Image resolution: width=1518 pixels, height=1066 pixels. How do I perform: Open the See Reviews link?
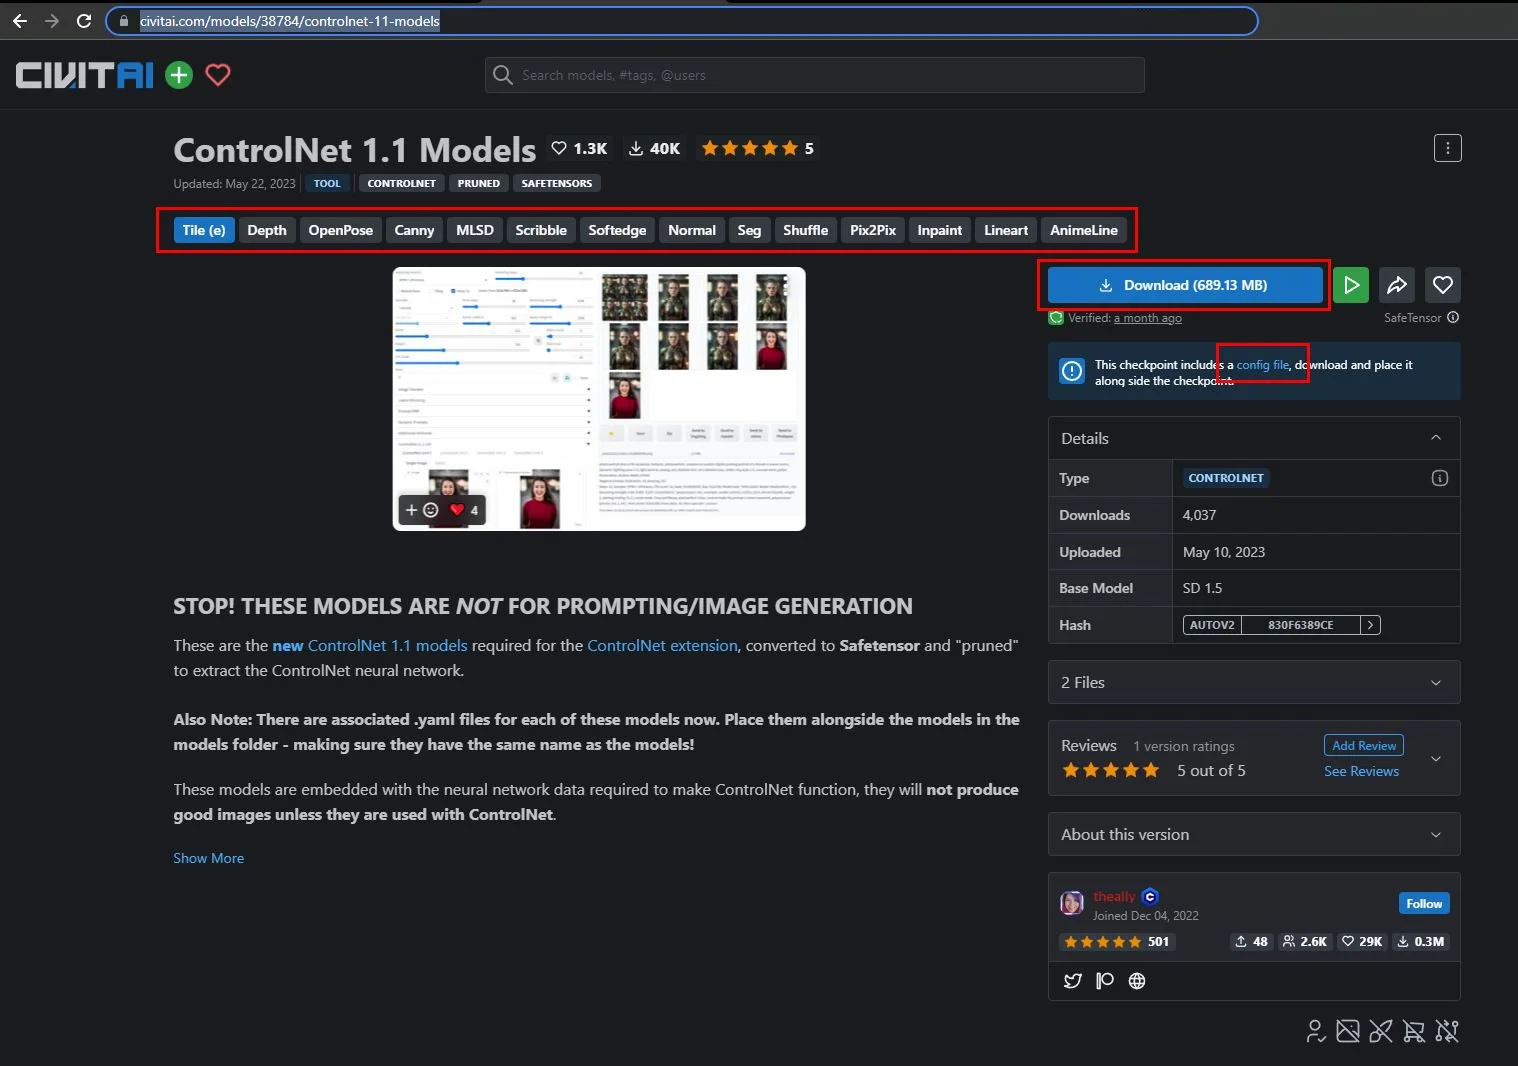tap(1361, 771)
